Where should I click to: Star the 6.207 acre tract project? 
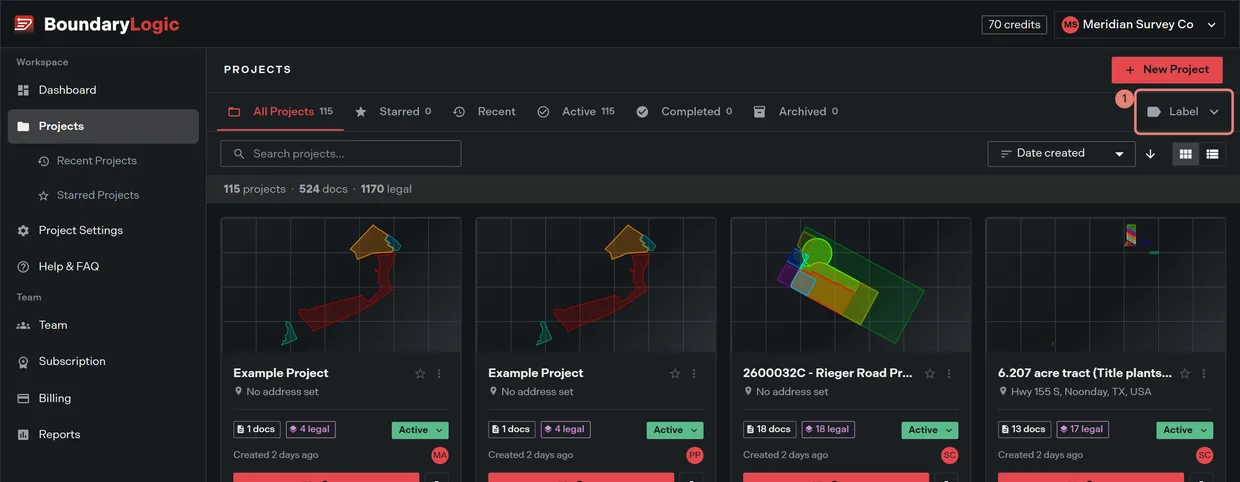tap(1185, 374)
